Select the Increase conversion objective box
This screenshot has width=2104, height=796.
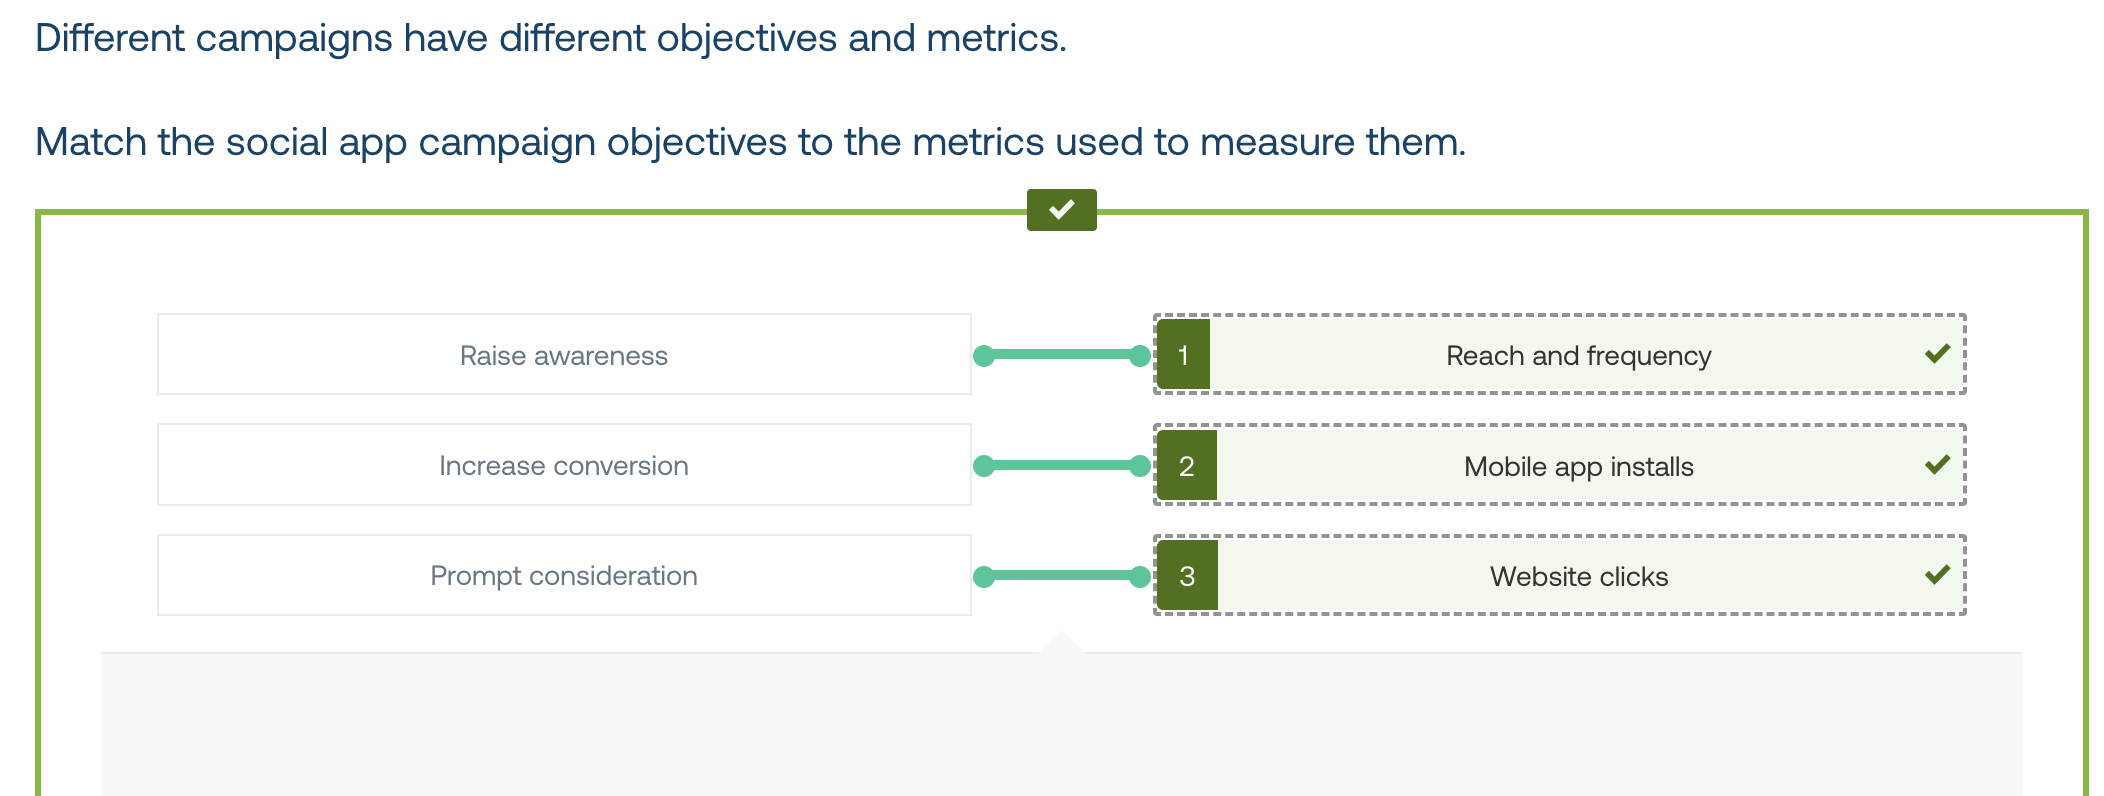coord(564,465)
